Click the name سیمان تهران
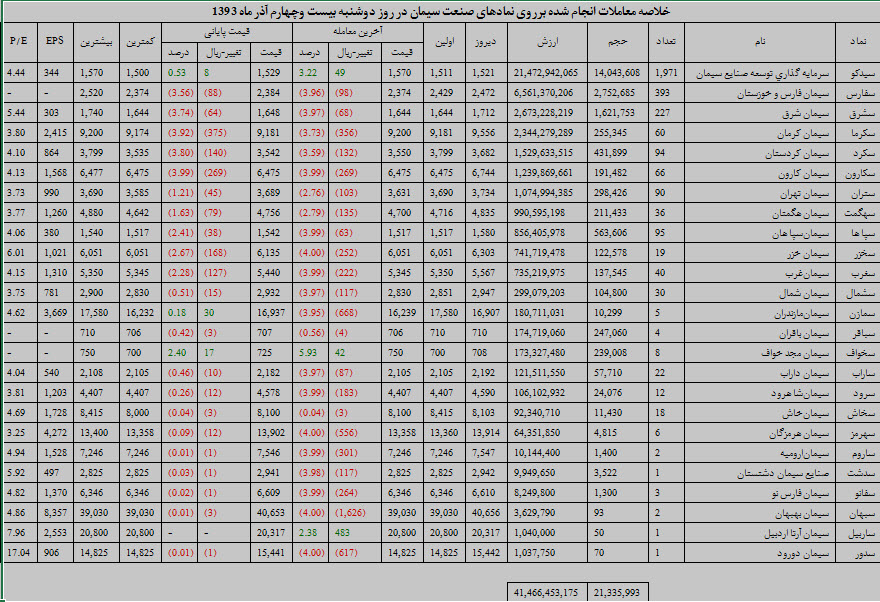Viewport: 880px width, 602px height. 804,194
